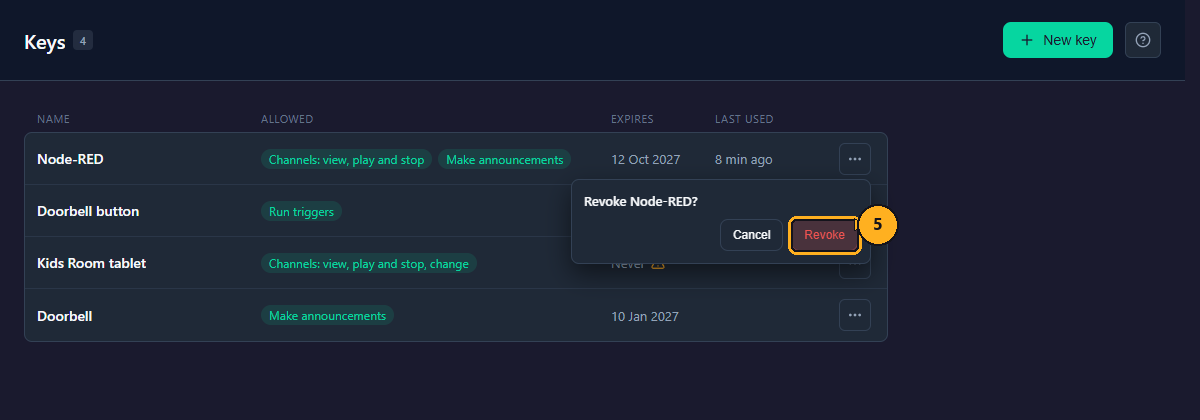Image resolution: width=1200 pixels, height=420 pixels.
Task: Confirm by clicking the red Revoke button
Action: [x=825, y=235]
